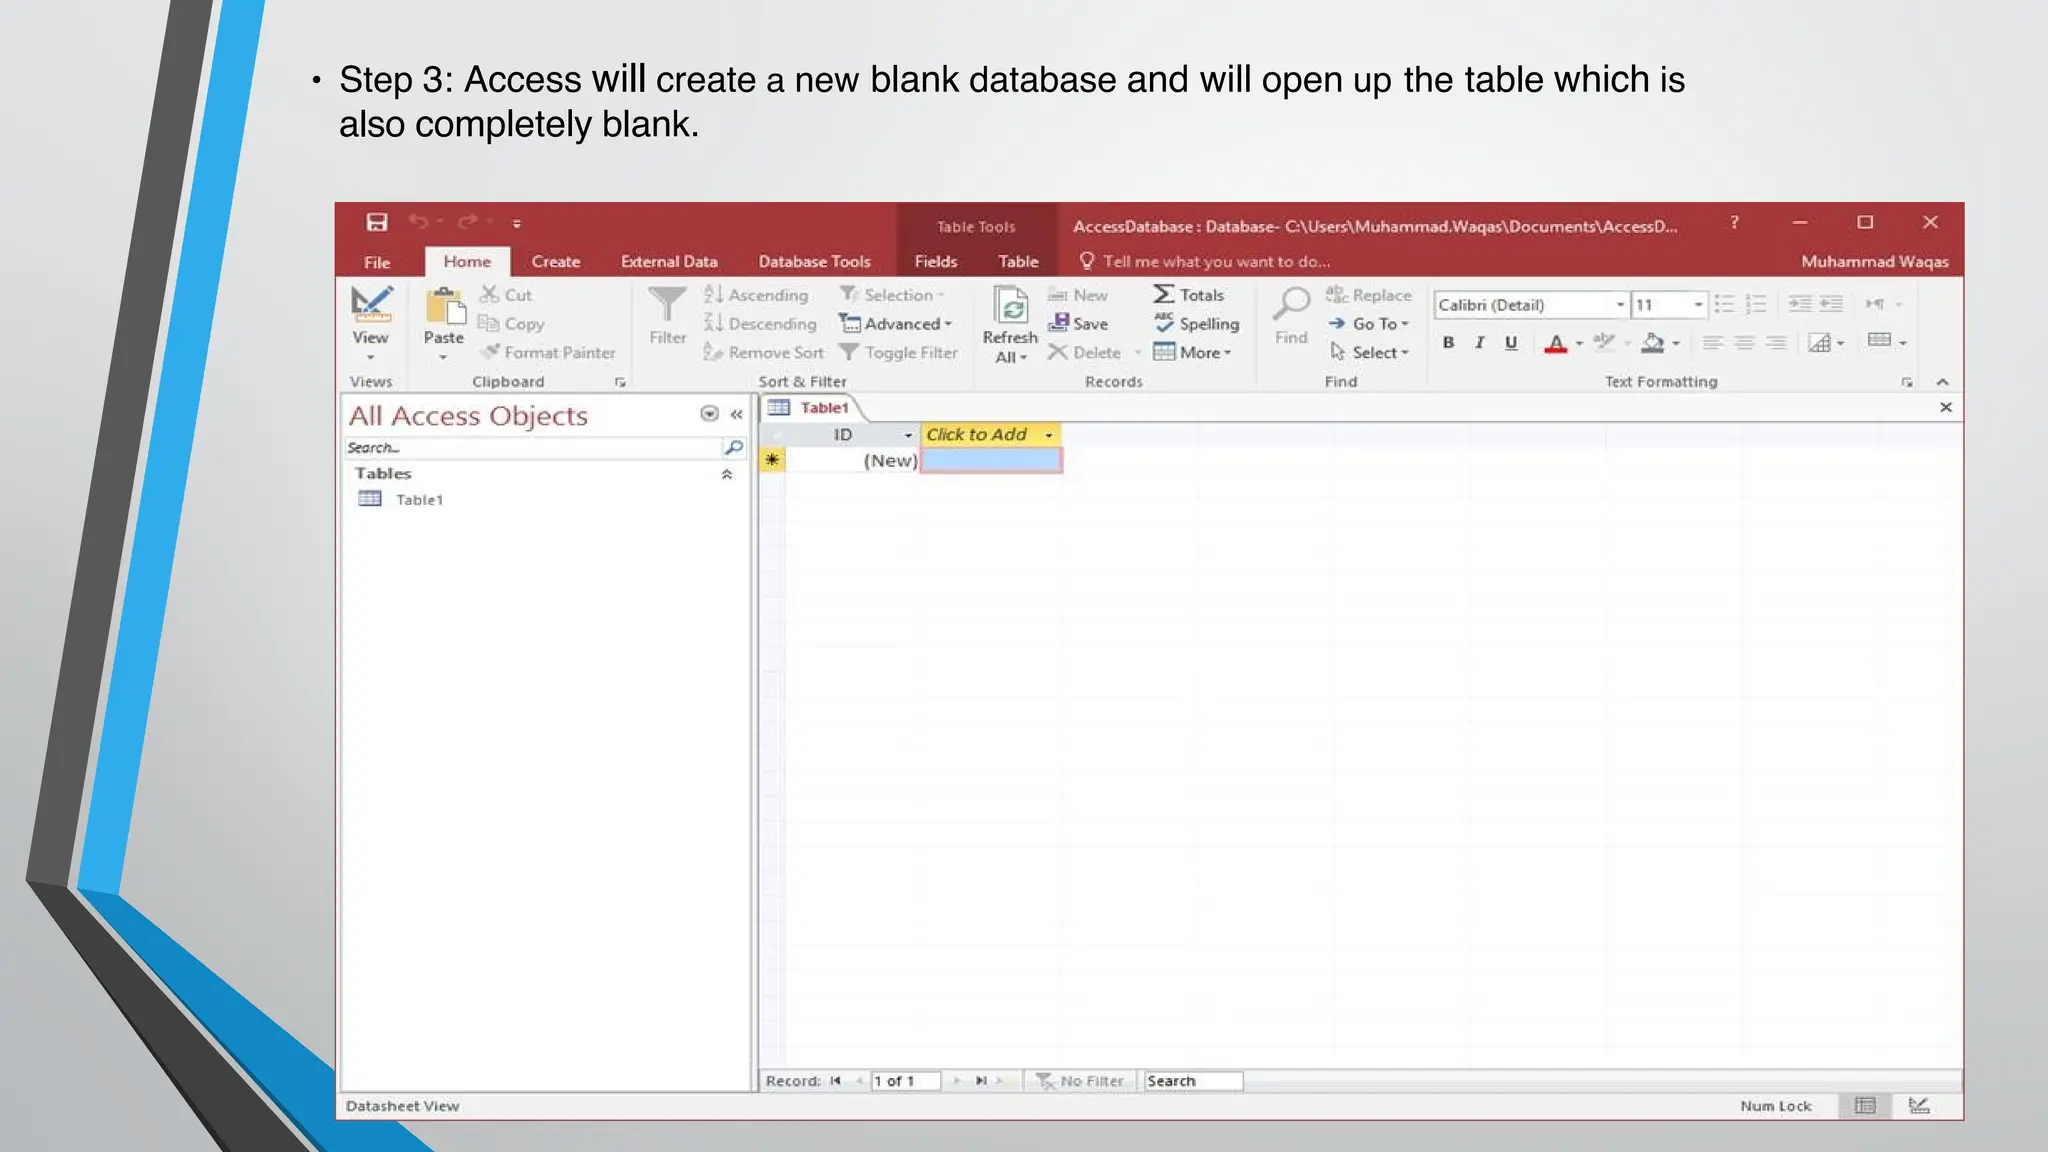Select Table1 in the navigation pane

tap(401, 500)
